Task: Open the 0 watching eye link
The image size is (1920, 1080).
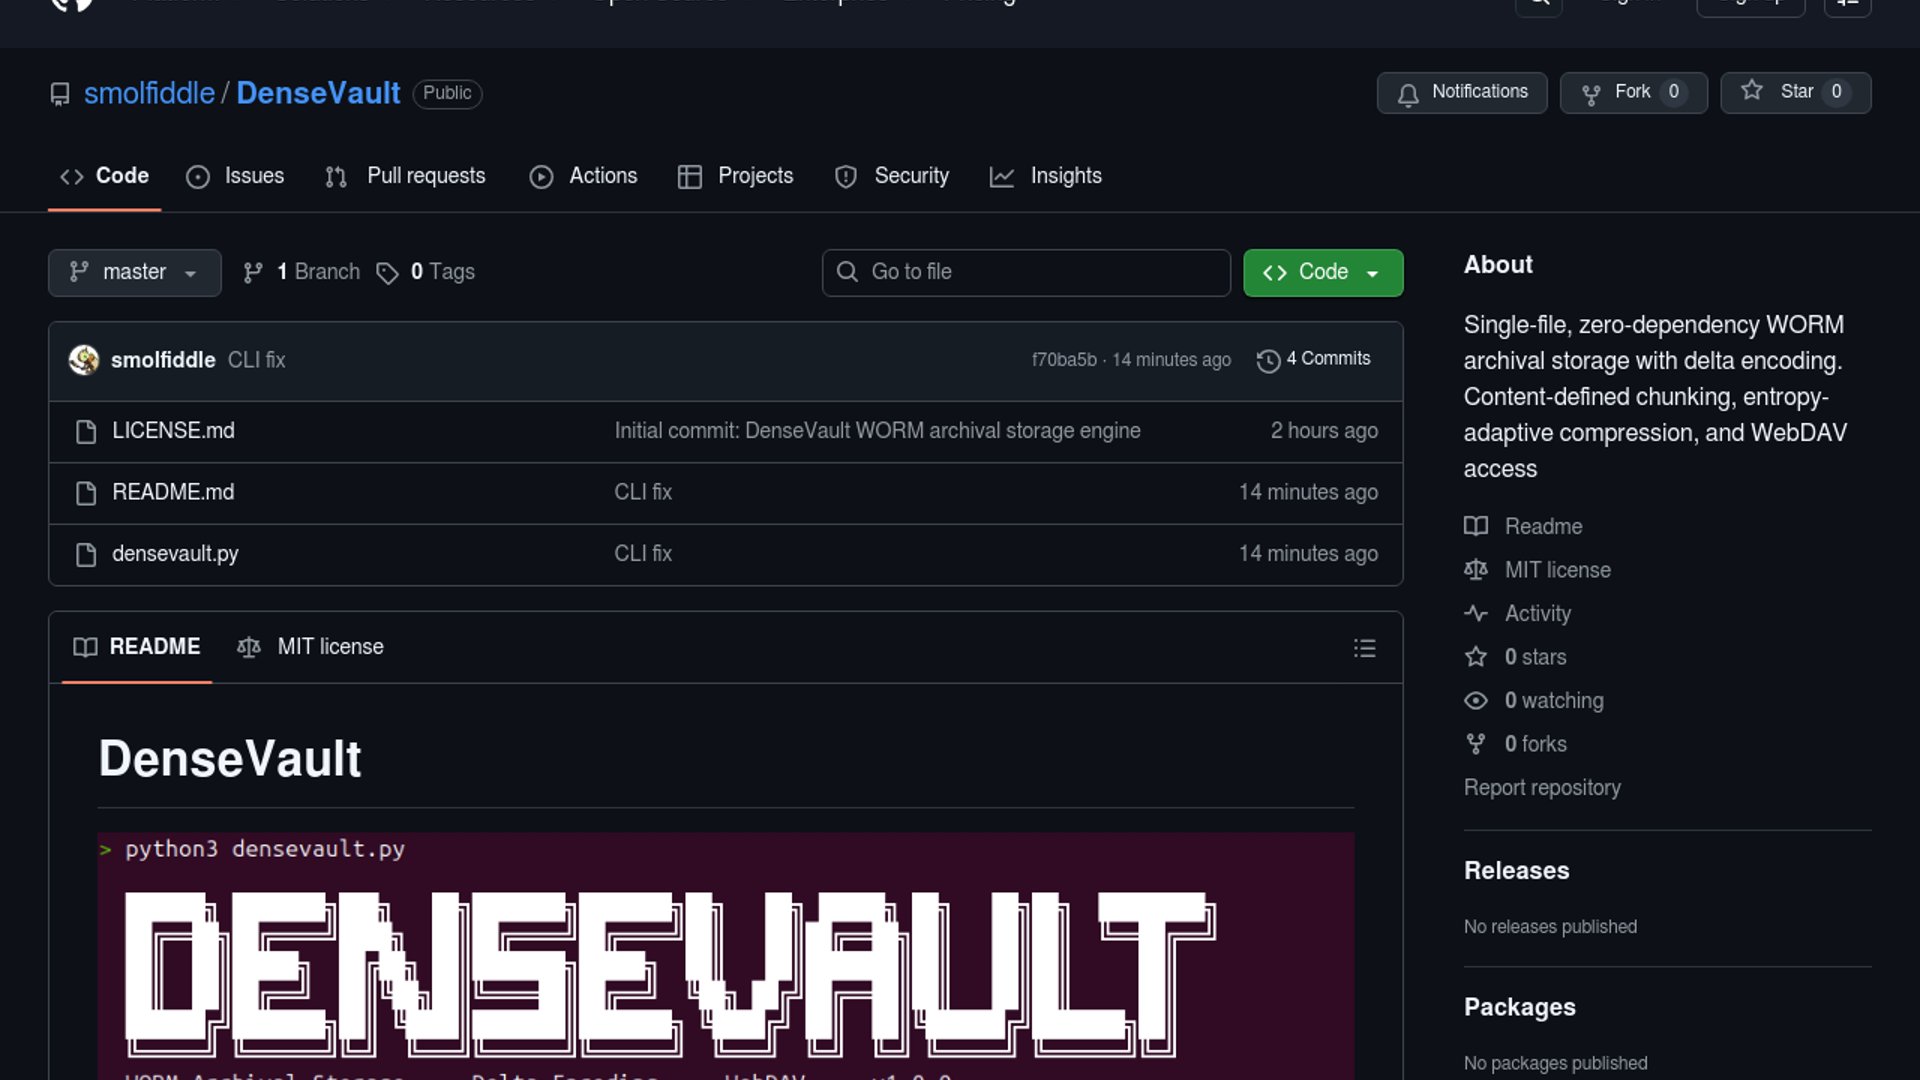Action: click(x=1553, y=700)
